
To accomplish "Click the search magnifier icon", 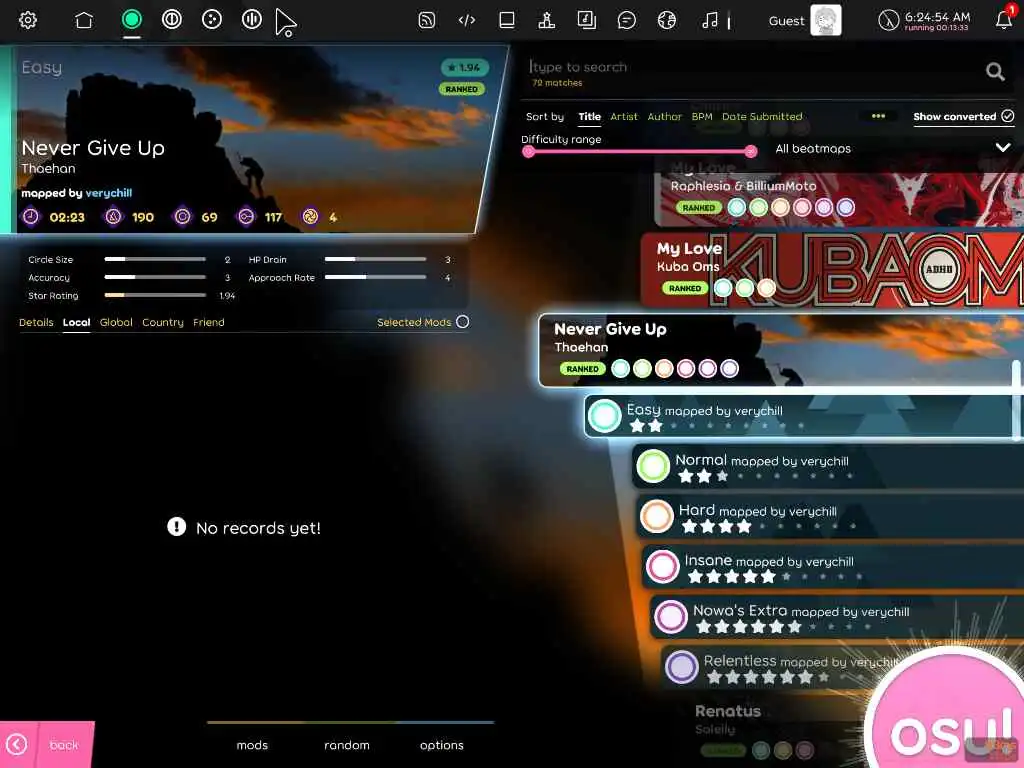I will click(995, 71).
